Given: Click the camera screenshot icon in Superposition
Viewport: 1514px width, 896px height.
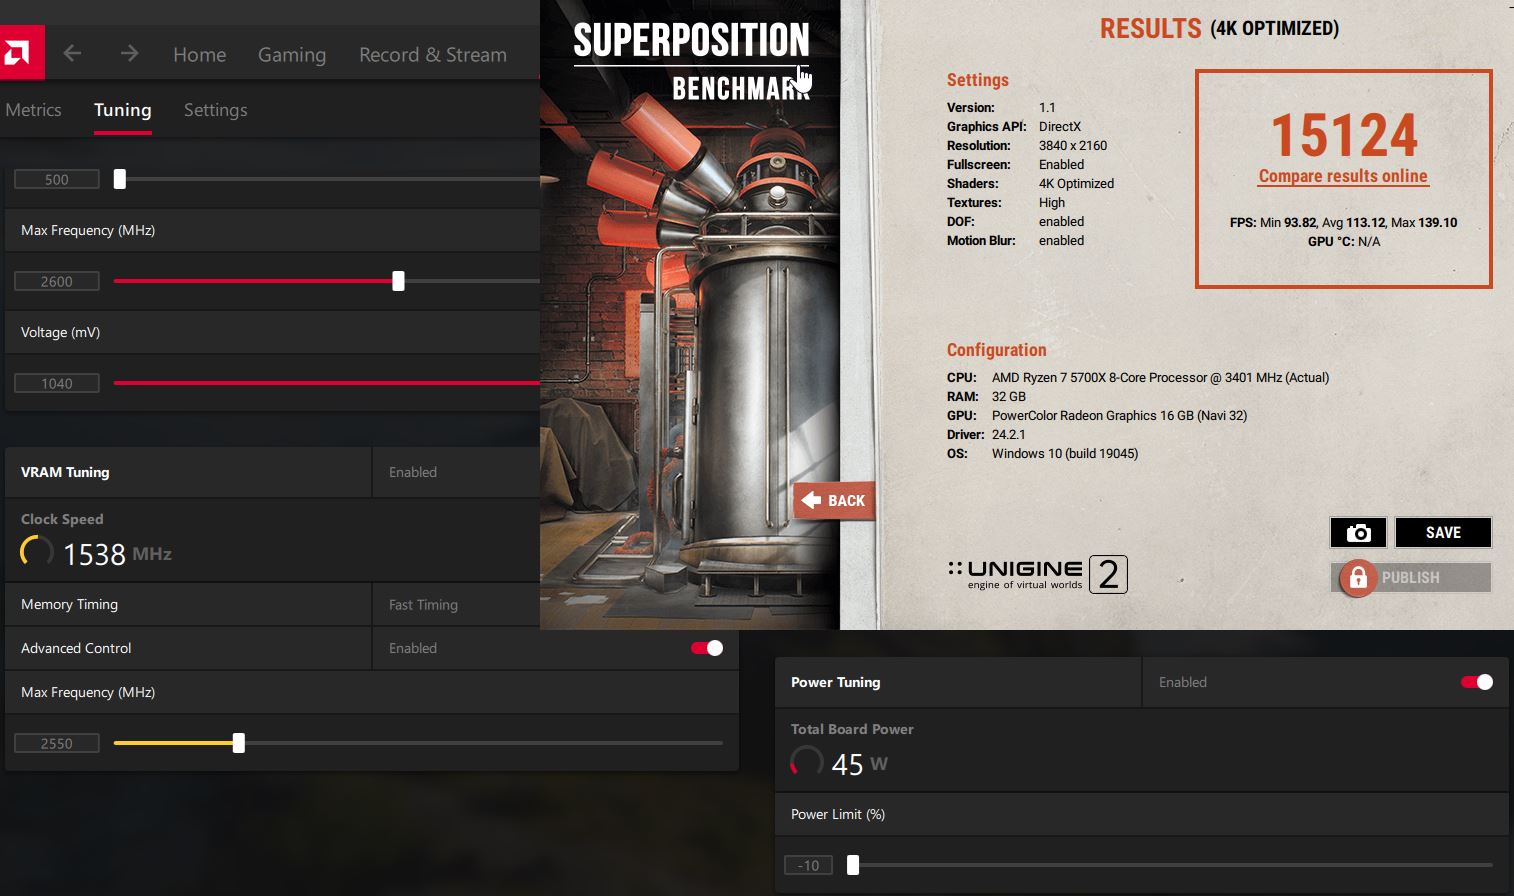Looking at the screenshot, I should pos(1358,533).
